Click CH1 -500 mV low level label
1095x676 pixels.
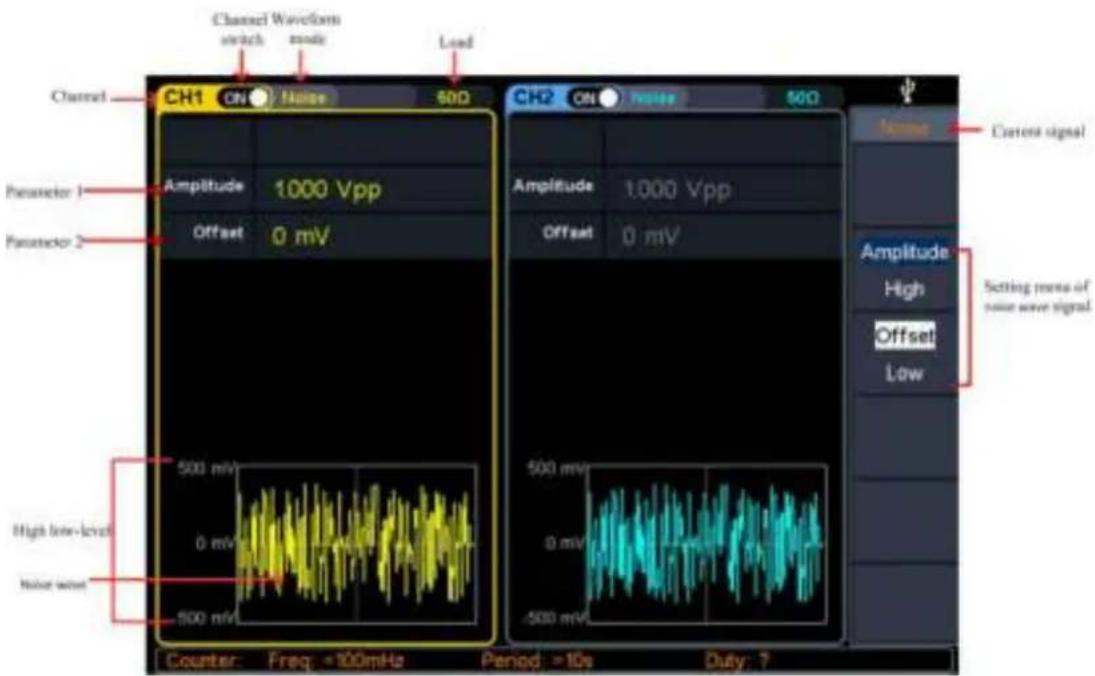[205, 618]
